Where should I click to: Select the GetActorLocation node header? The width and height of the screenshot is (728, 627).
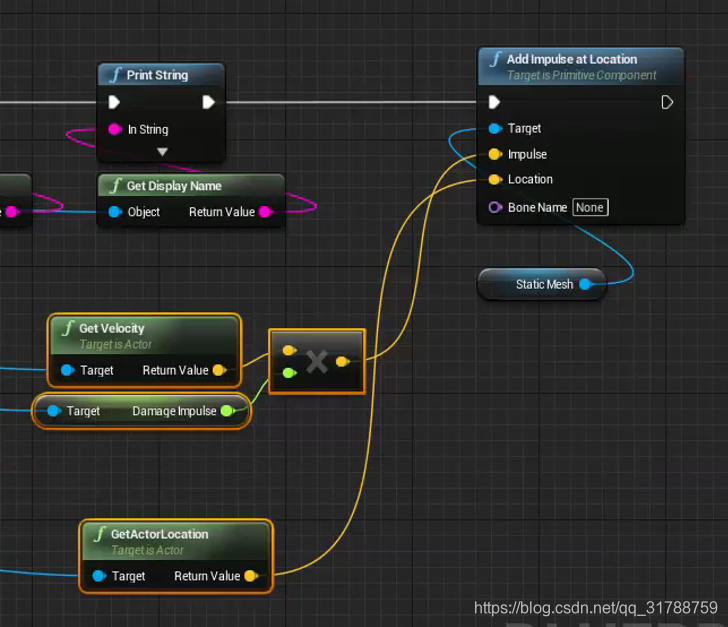click(x=176, y=541)
